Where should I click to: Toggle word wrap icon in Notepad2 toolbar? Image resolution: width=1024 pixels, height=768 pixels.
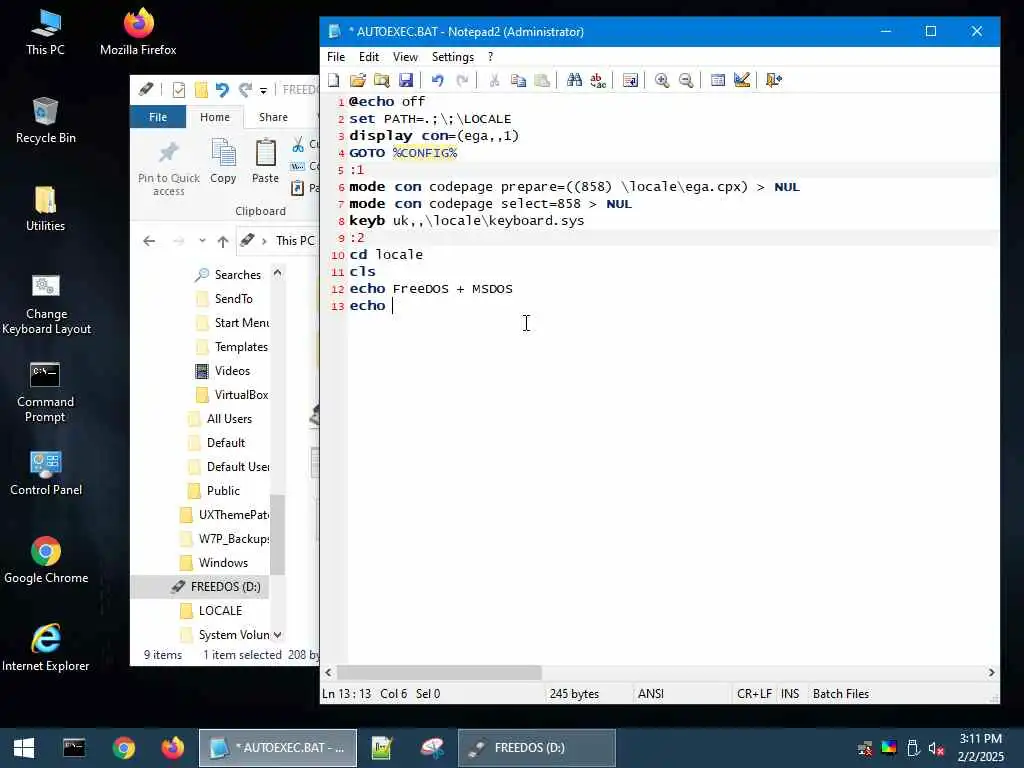[x=630, y=80]
